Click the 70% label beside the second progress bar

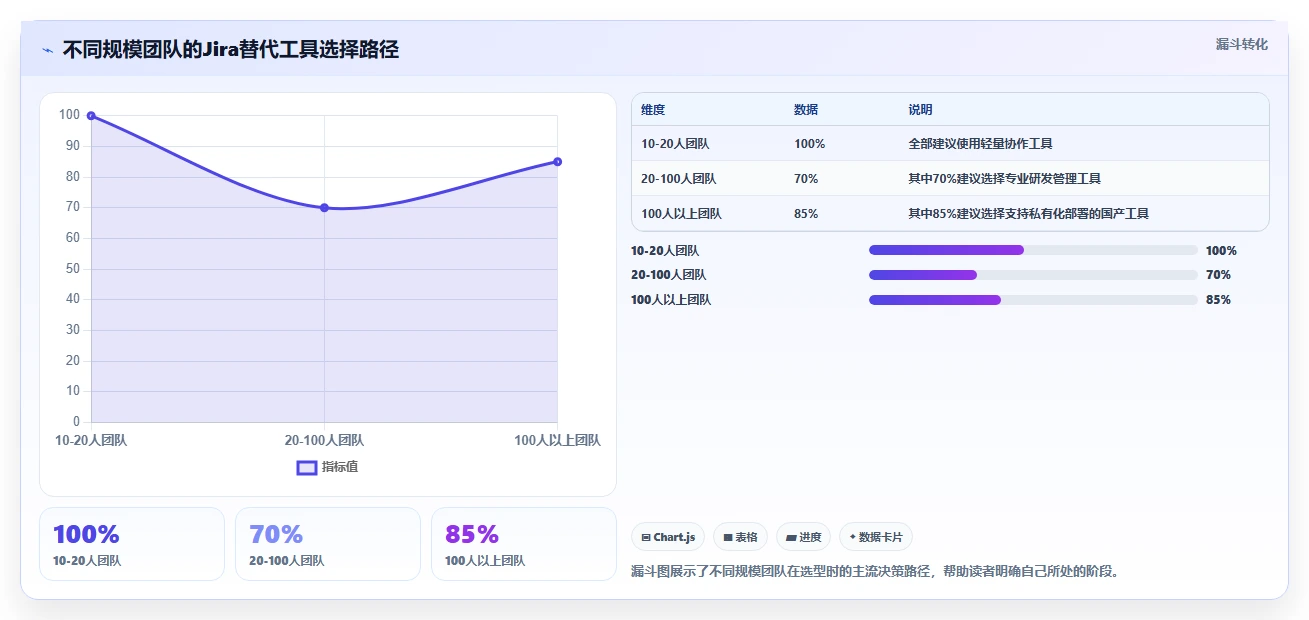click(1218, 275)
